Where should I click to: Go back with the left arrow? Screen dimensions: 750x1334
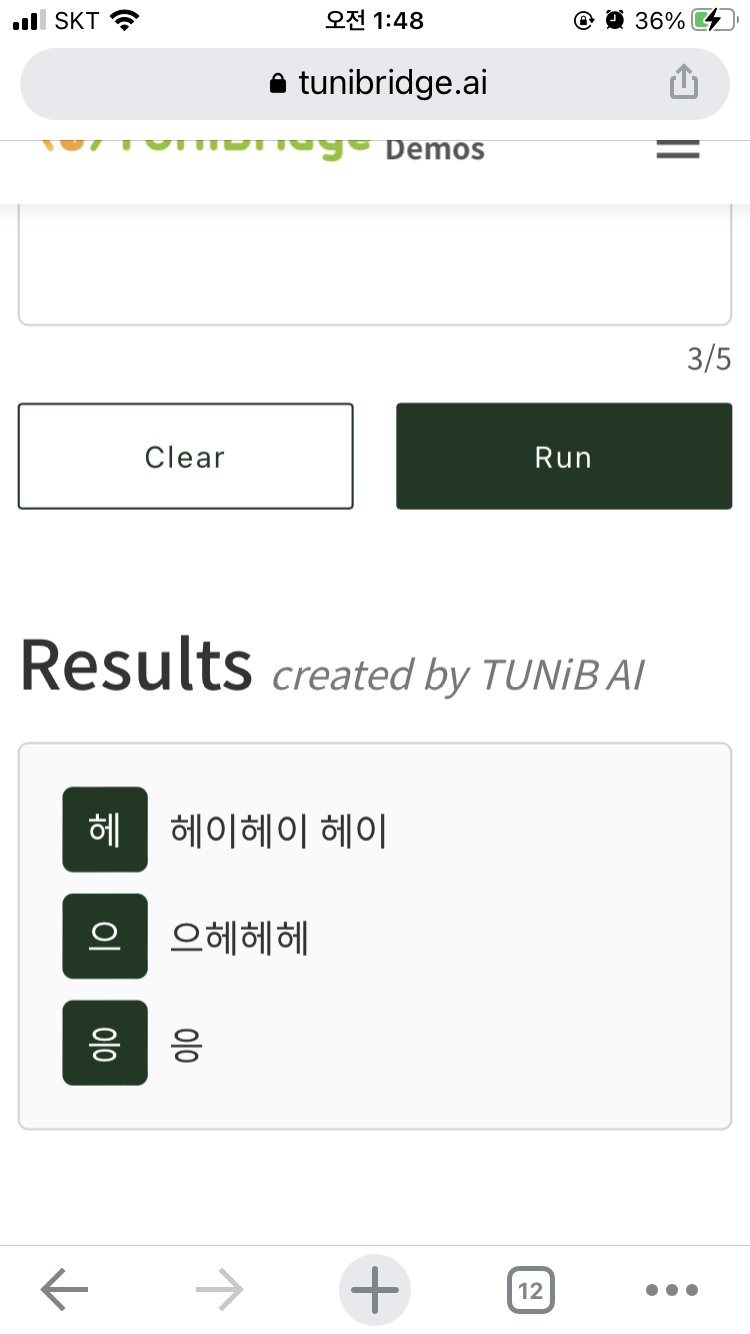[x=64, y=1290]
